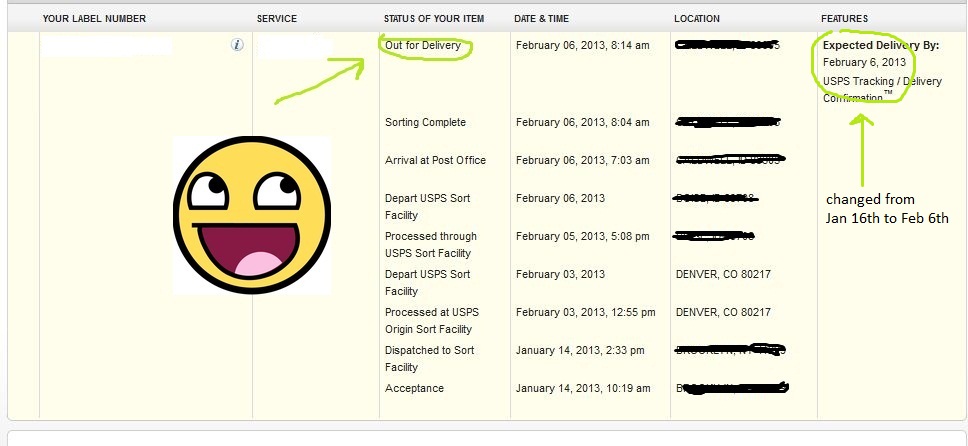
Task: Select the Sorting Complete status entry
Action: 425,122
